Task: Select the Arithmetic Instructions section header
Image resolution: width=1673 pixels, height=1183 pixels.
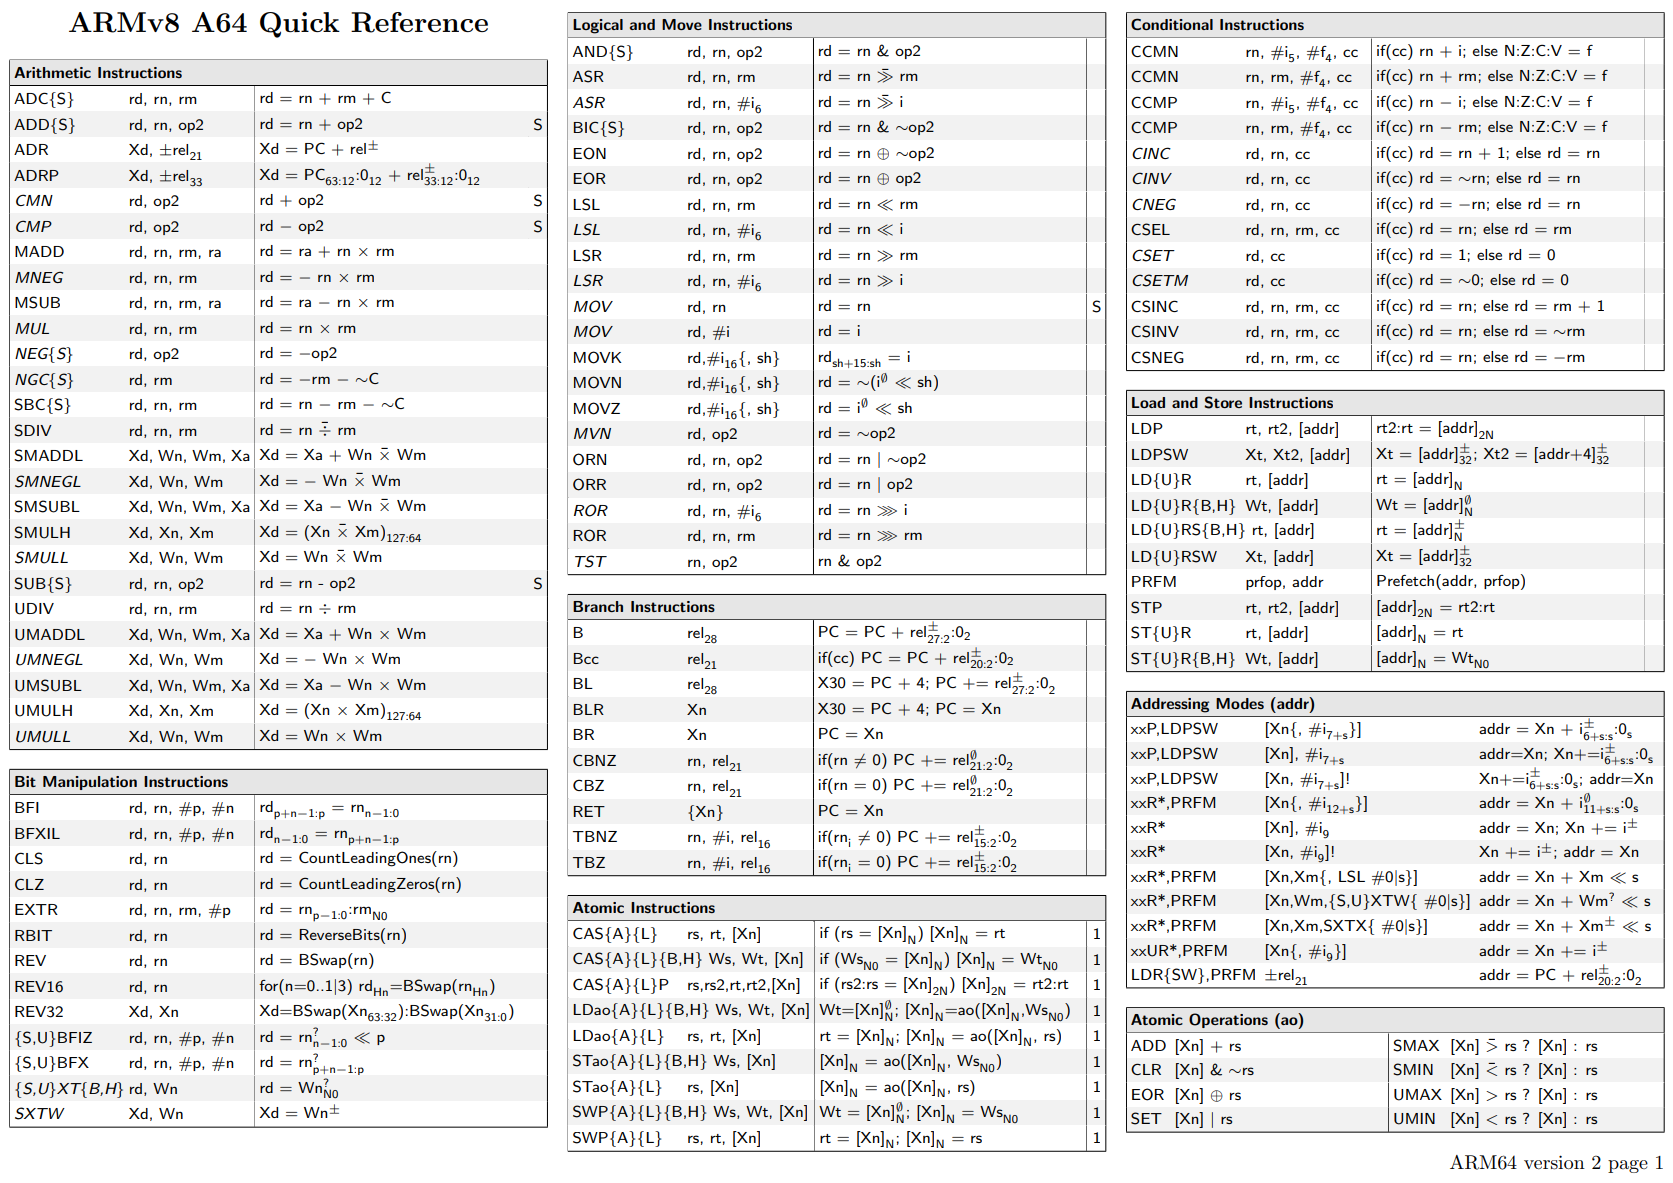Action: click(98, 73)
